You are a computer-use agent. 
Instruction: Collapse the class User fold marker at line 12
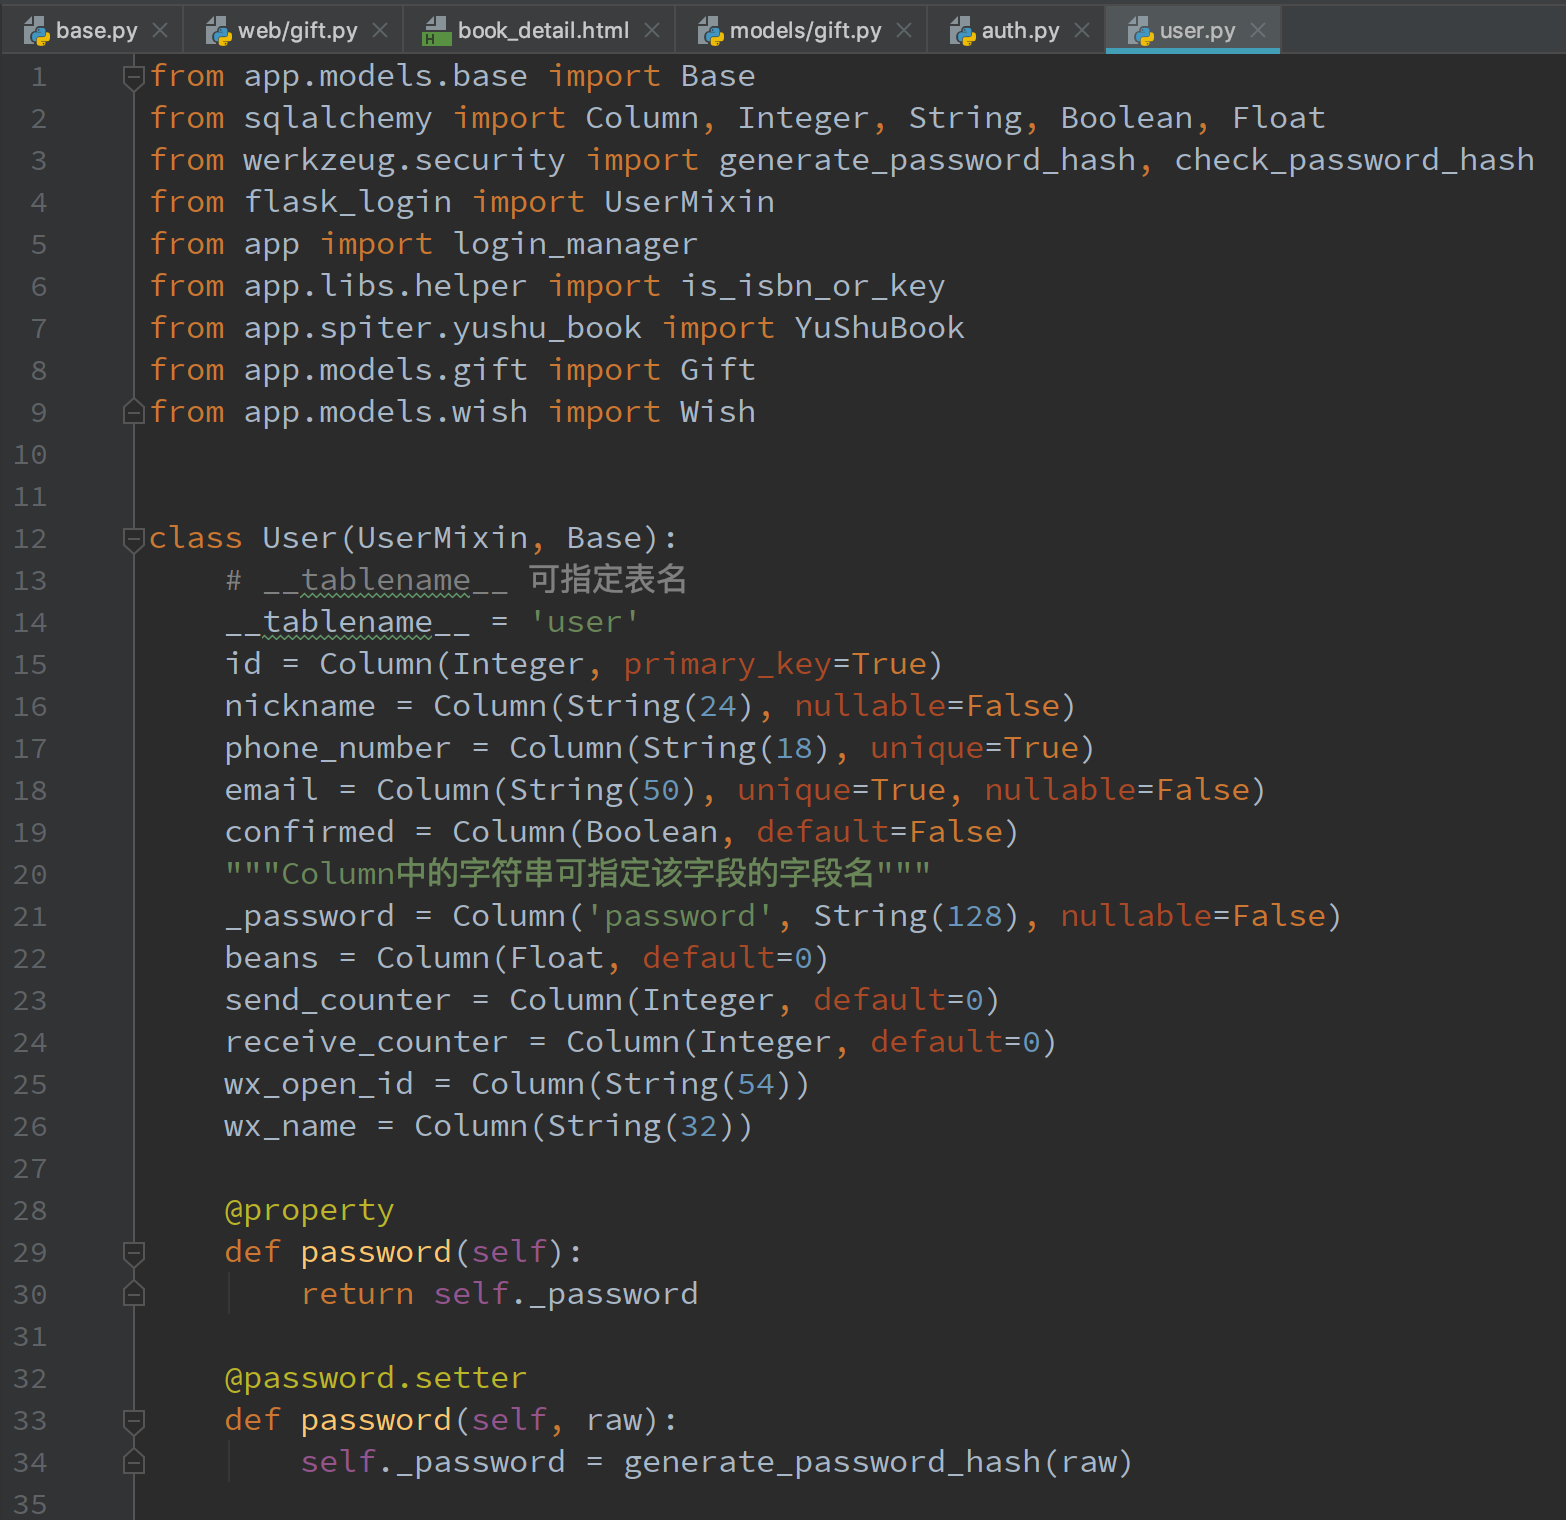[133, 538]
